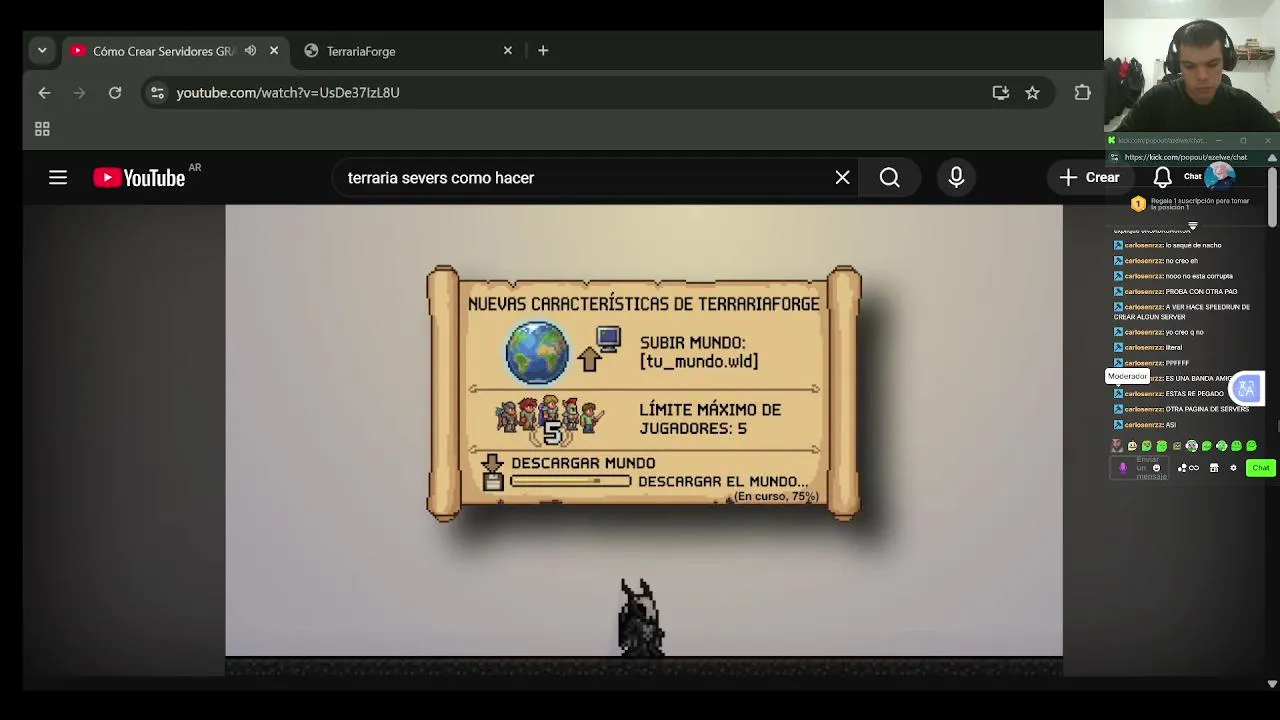Image resolution: width=1280 pixels, height=720 pixels.
Task: Click carlosenrzz on 'OTRA PAGINA DE SERVERS'
Action: pyautogui.click(x=1144, y=409)
